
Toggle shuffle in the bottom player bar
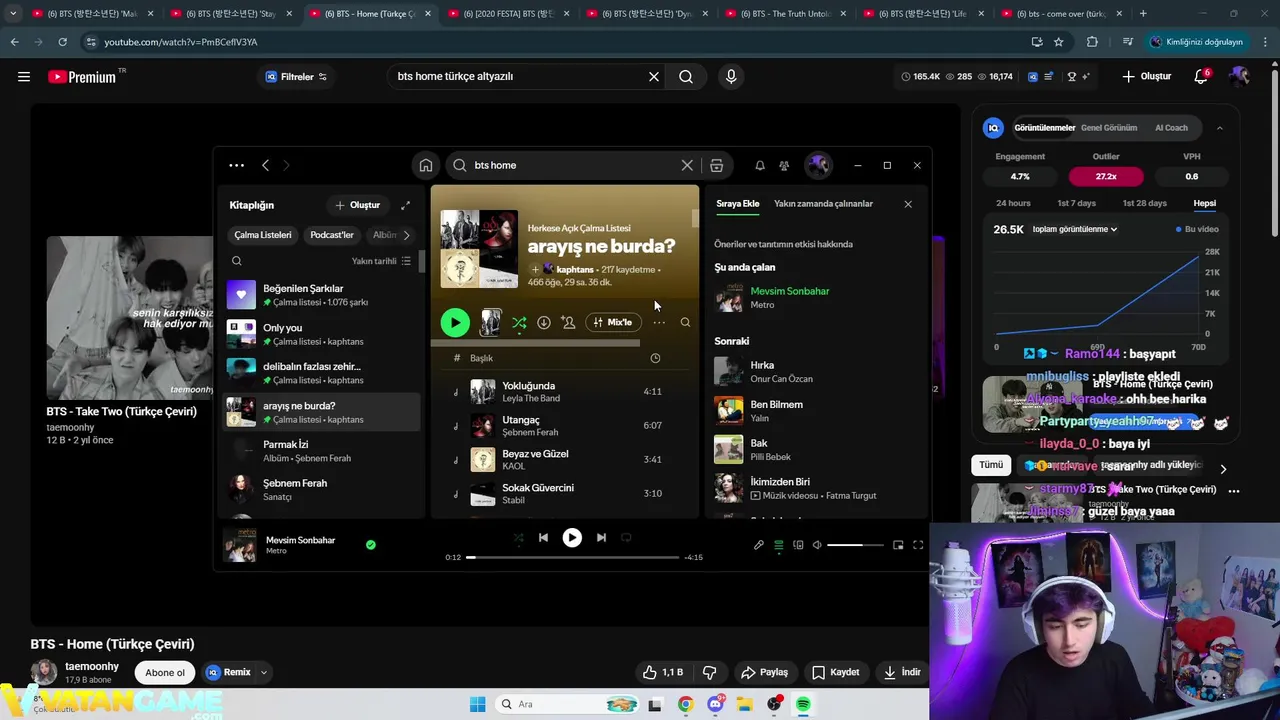click(x=518, y=537)
